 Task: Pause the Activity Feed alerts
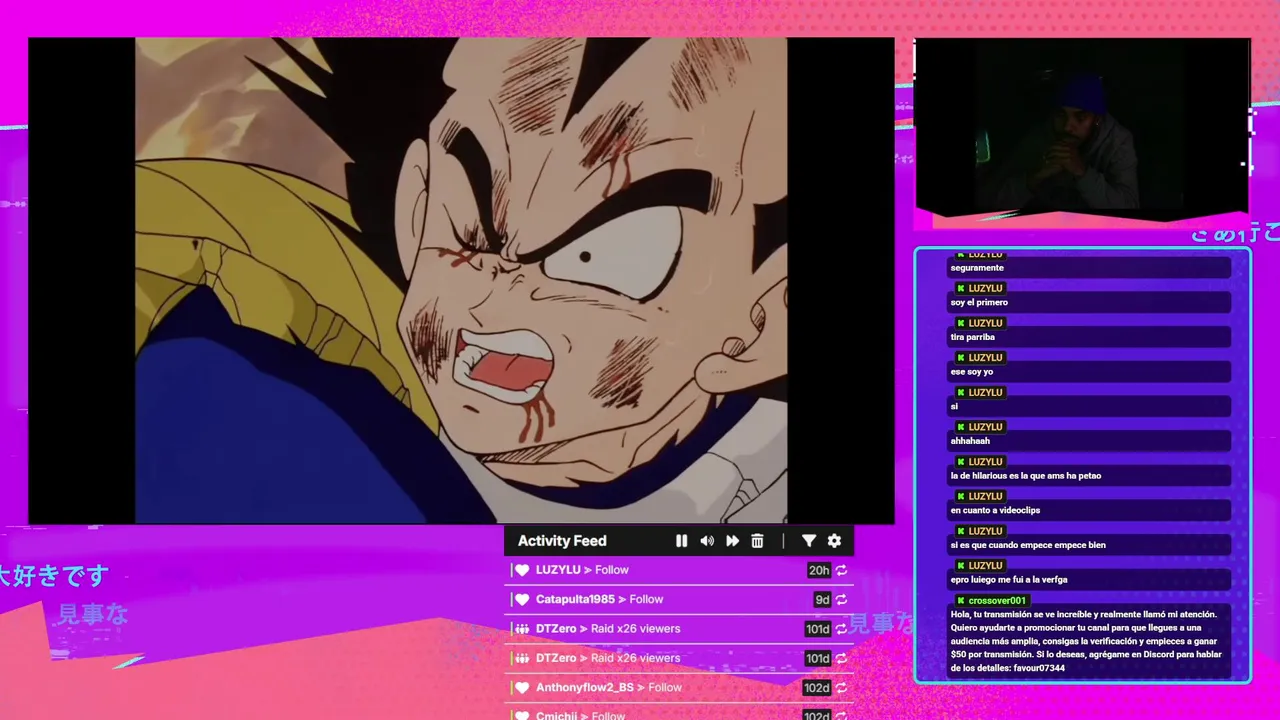681,541
